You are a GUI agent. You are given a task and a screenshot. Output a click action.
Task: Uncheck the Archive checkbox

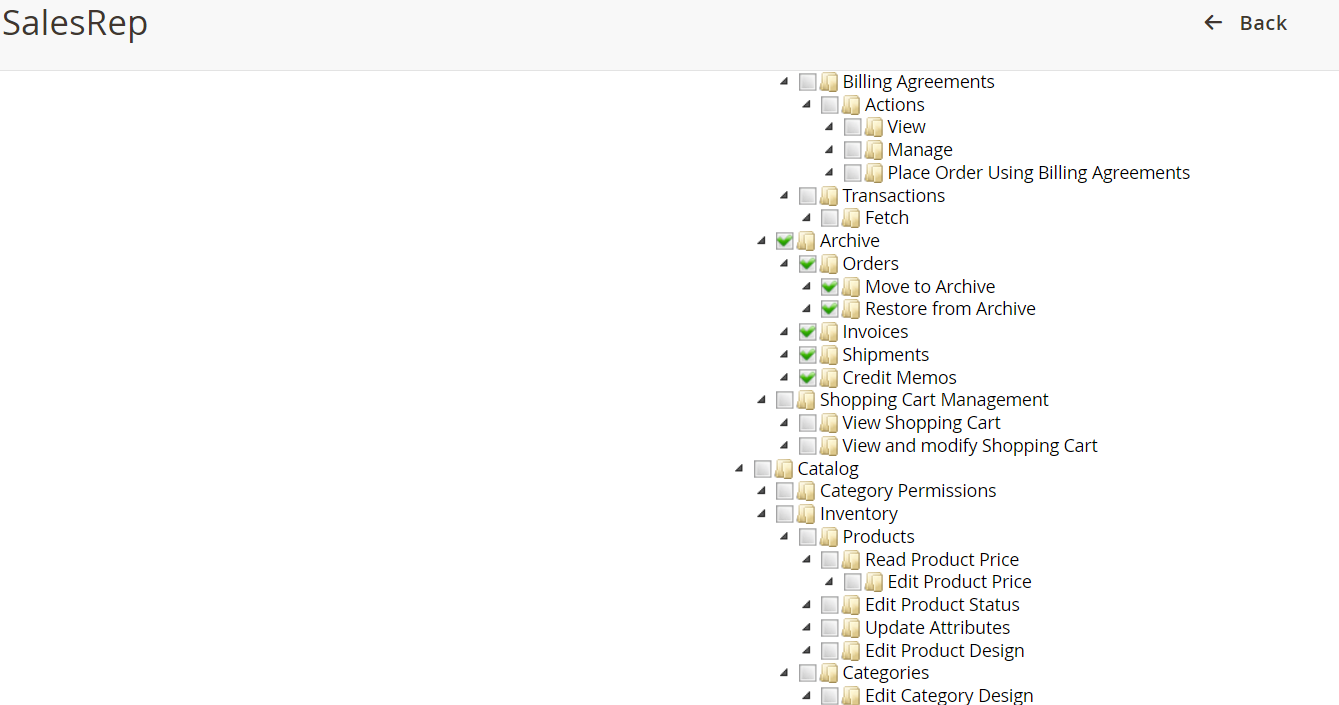point(785,241)
